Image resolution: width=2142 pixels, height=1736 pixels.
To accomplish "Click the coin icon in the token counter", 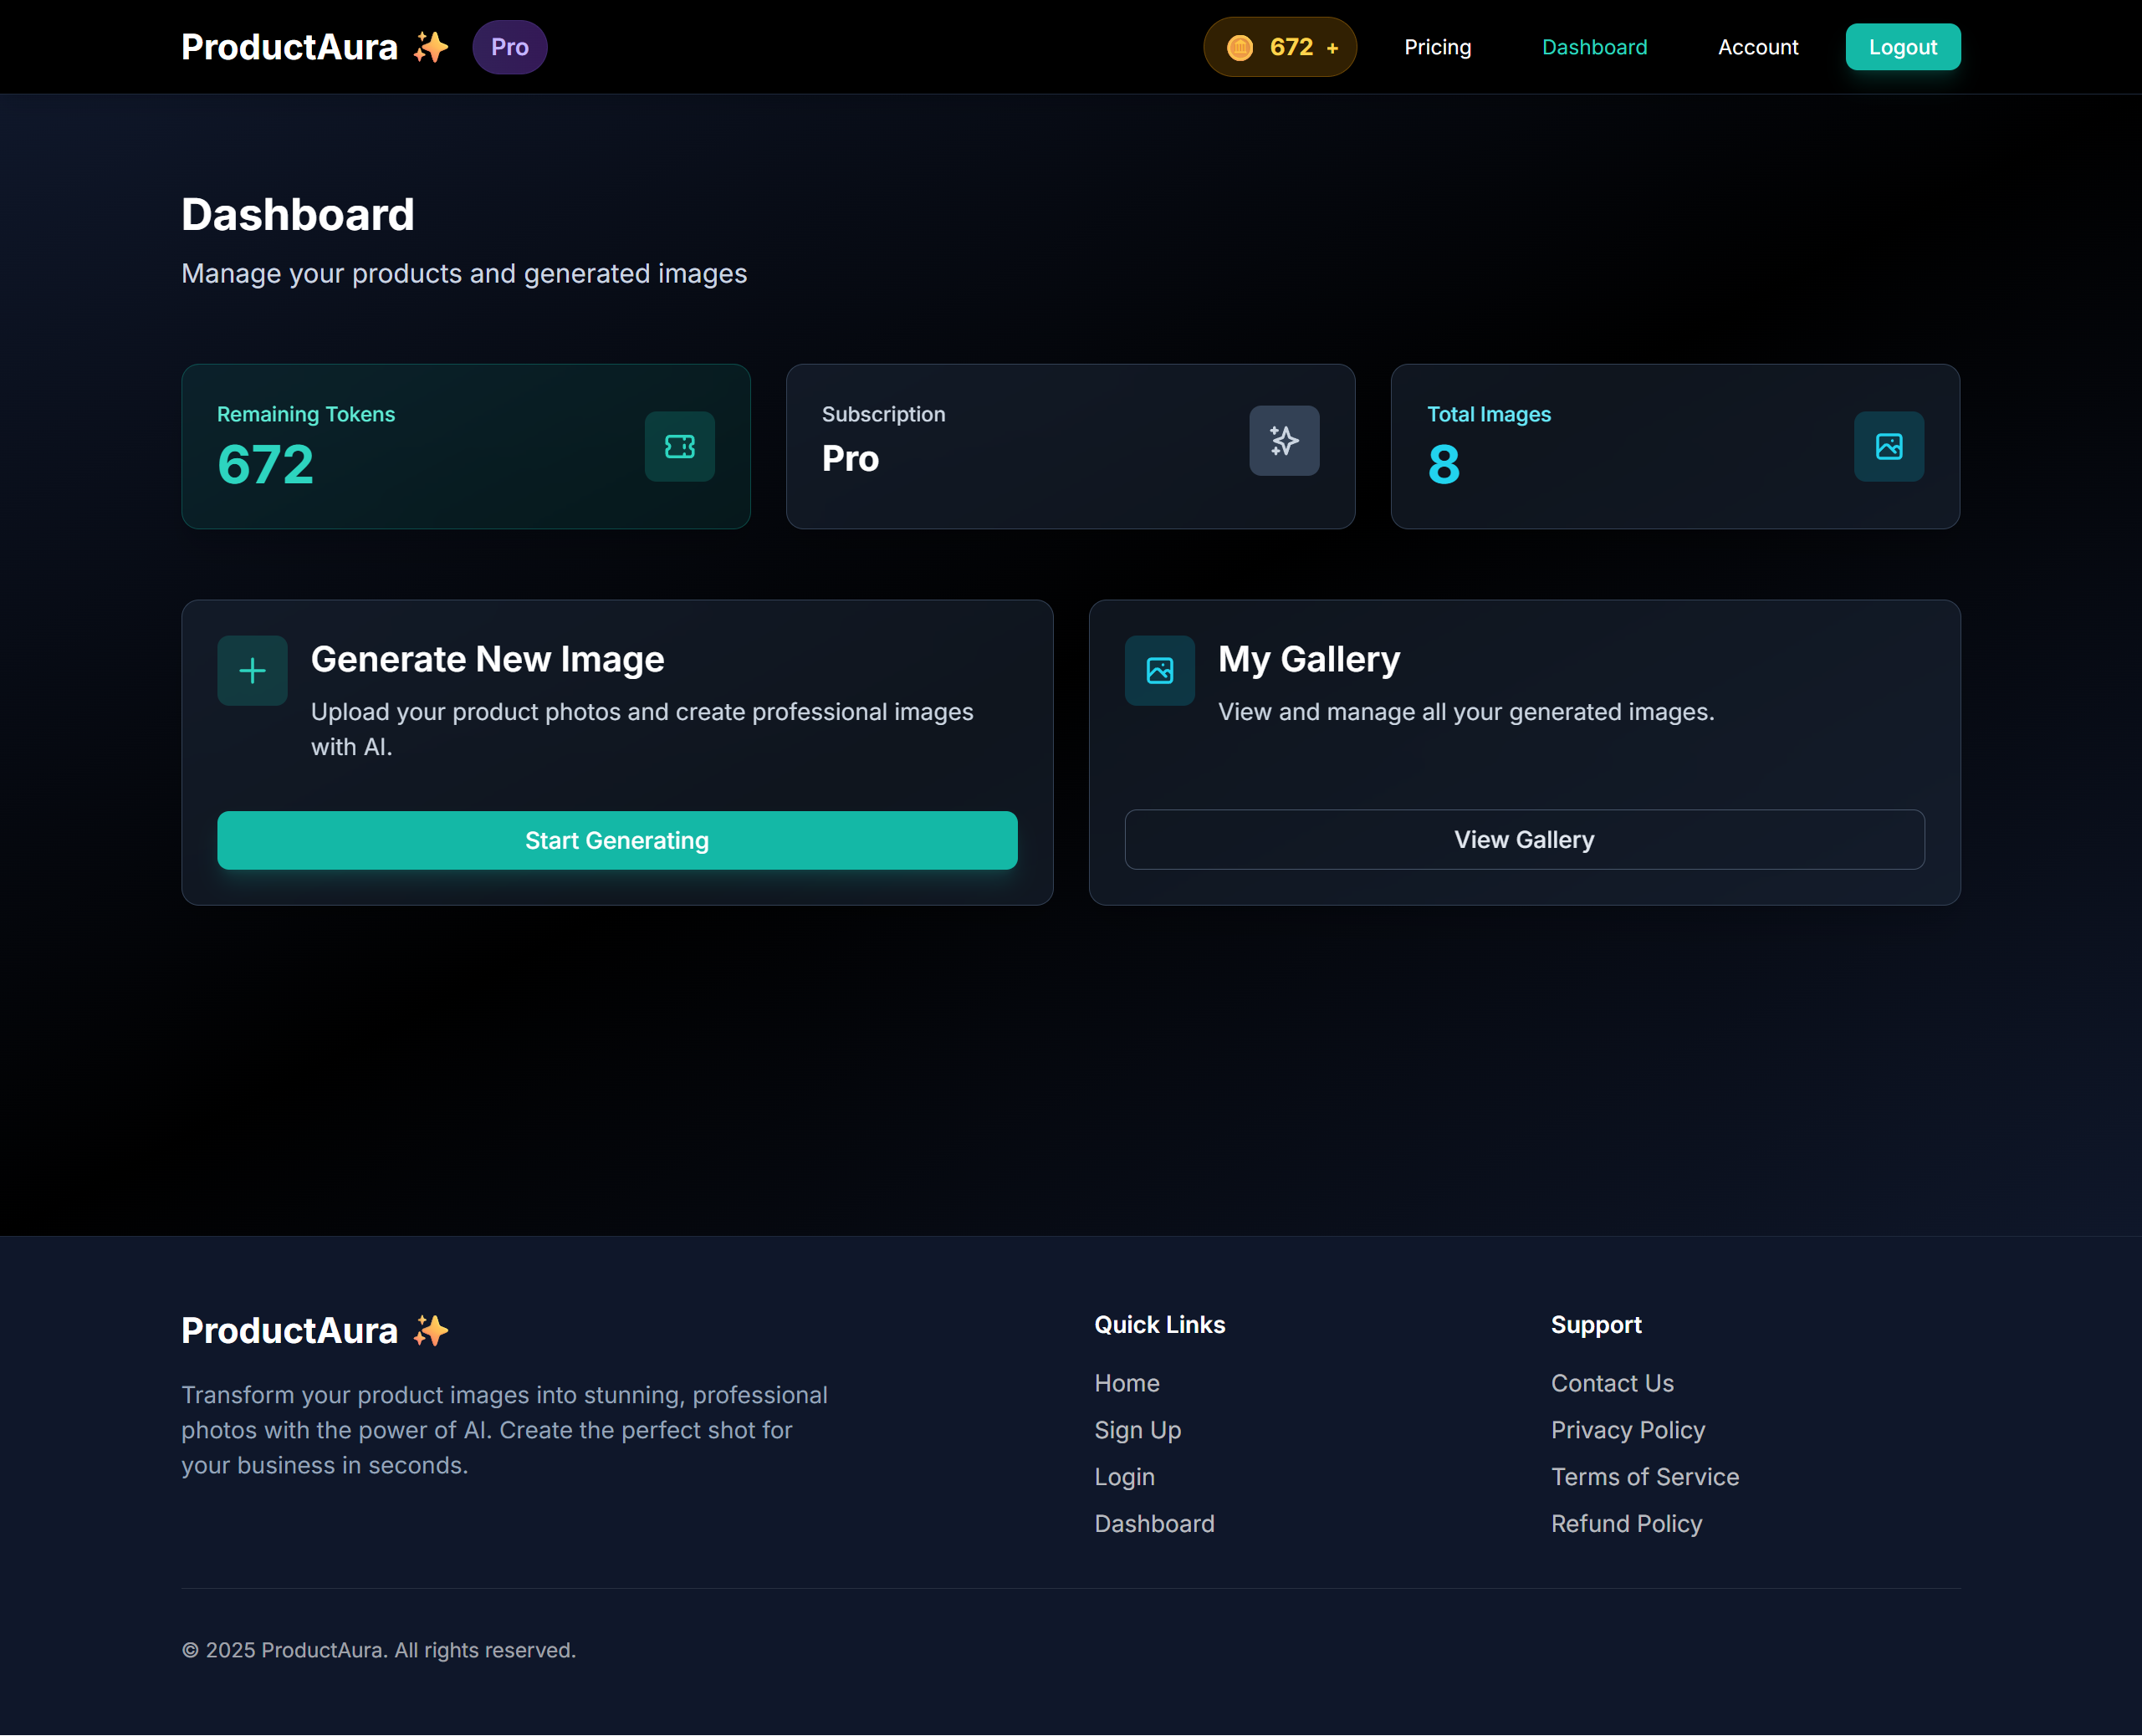I will (1239, 47).
